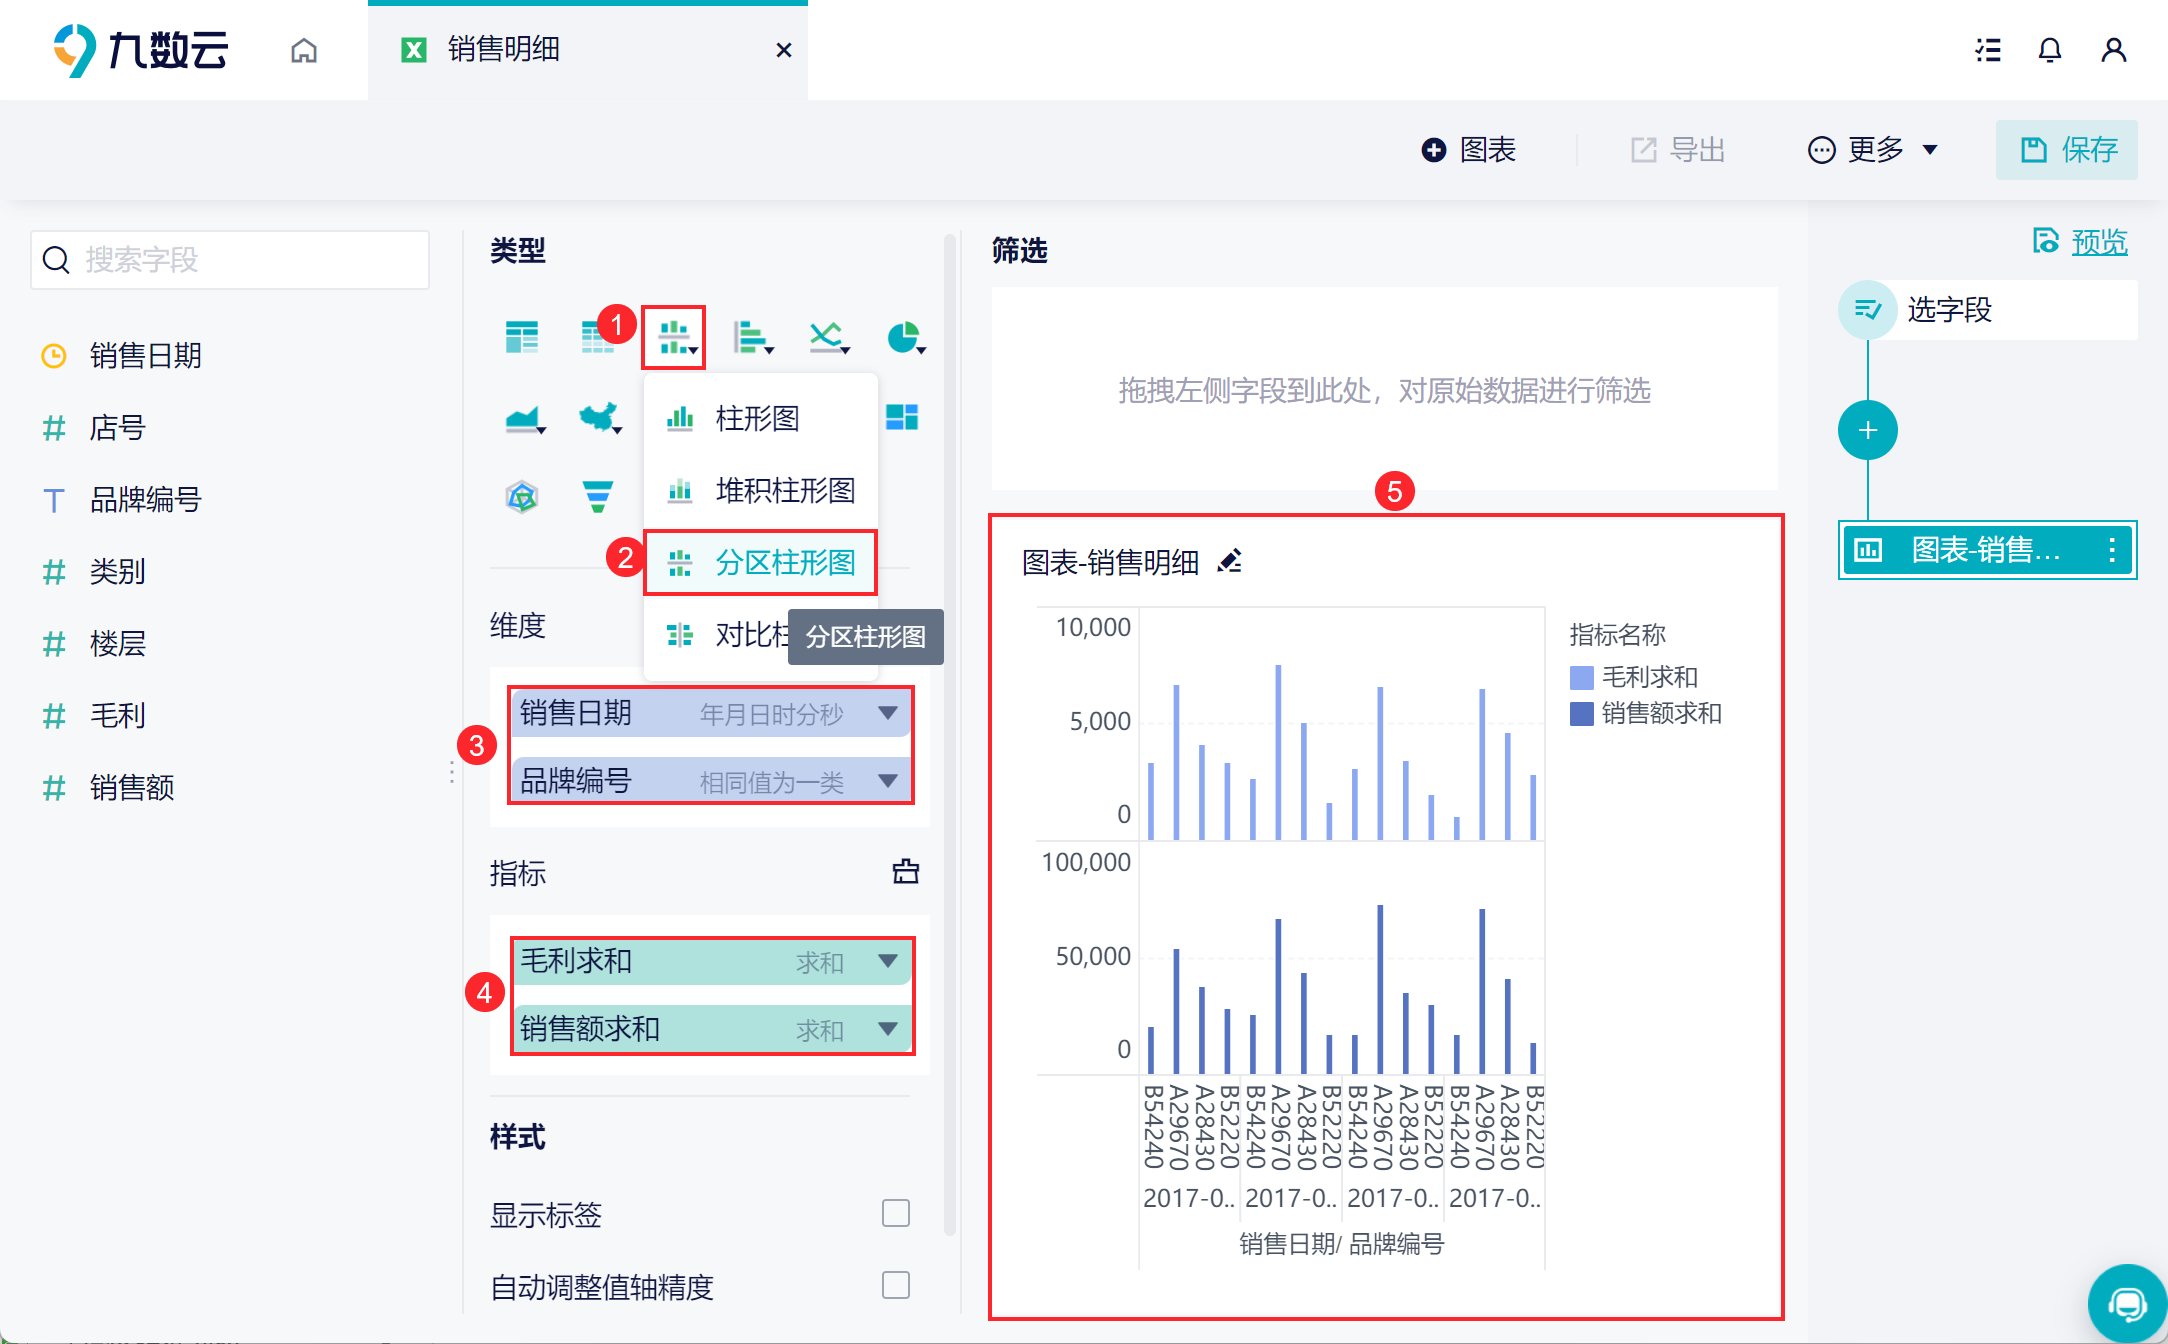
Task: Open the pie chart type icon
Action: coord(905,338)
